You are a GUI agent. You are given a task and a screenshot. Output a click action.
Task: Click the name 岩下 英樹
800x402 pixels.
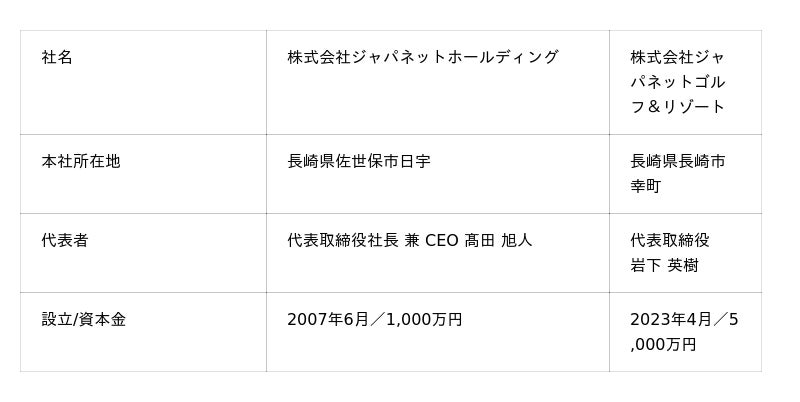tap(664, 266)
